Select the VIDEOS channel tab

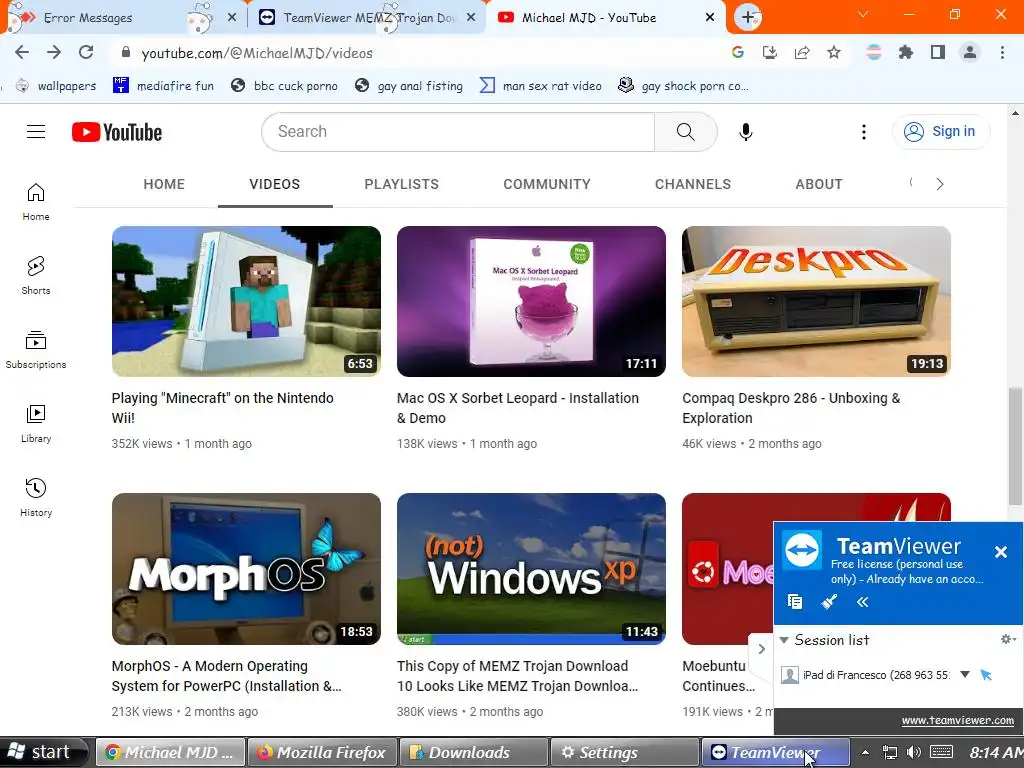[x=275, y=184]
